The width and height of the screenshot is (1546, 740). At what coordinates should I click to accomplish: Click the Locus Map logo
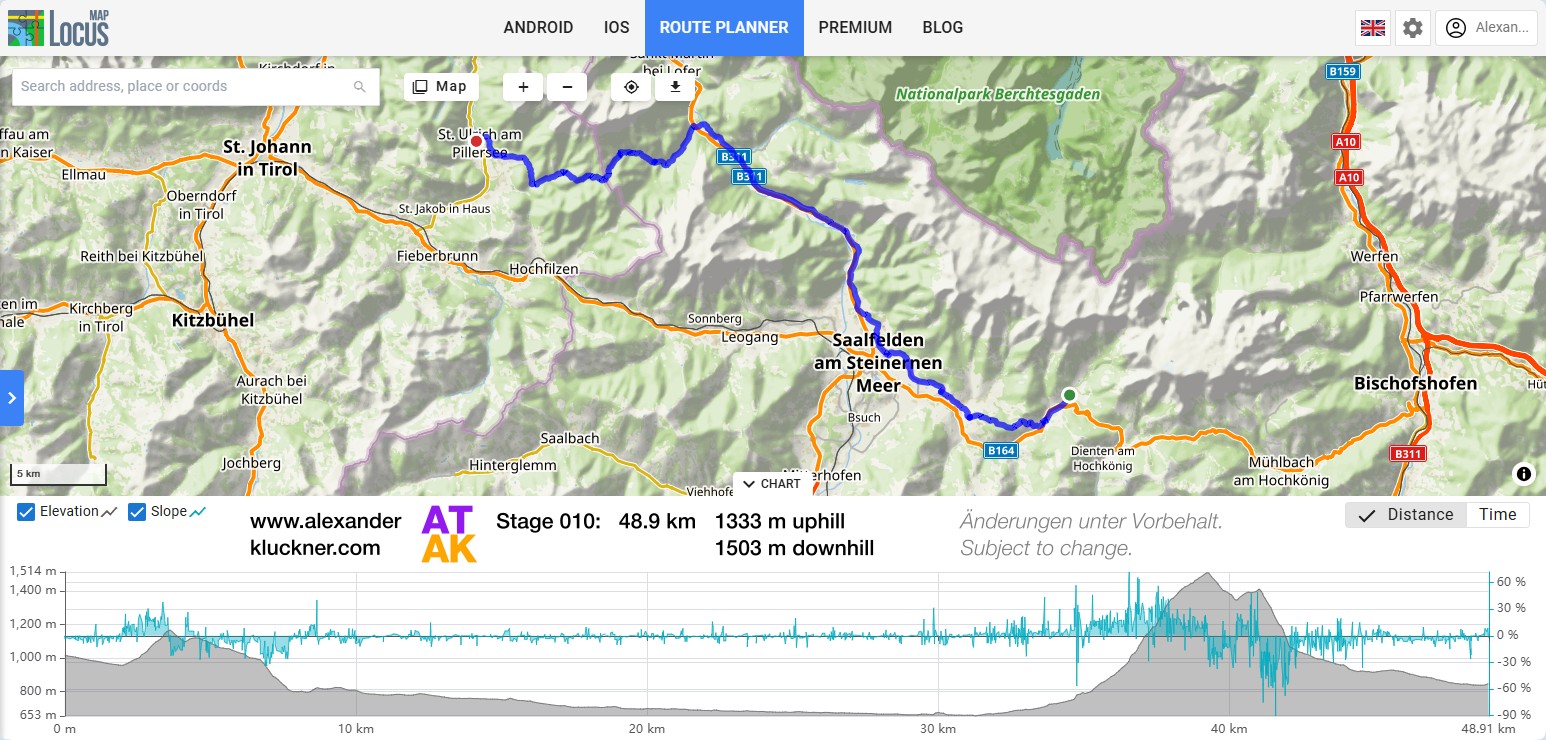click(59, 28)
